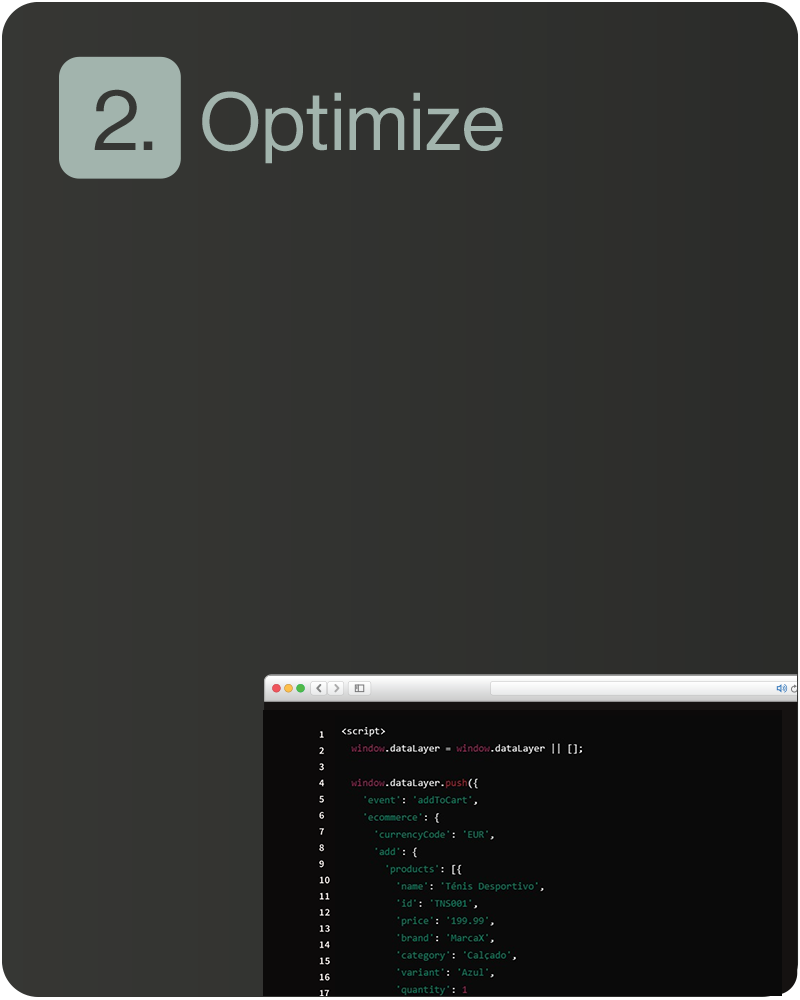Click the 'EUR' currency code value
Screen dimensions: 800x1000
(478, 834)
